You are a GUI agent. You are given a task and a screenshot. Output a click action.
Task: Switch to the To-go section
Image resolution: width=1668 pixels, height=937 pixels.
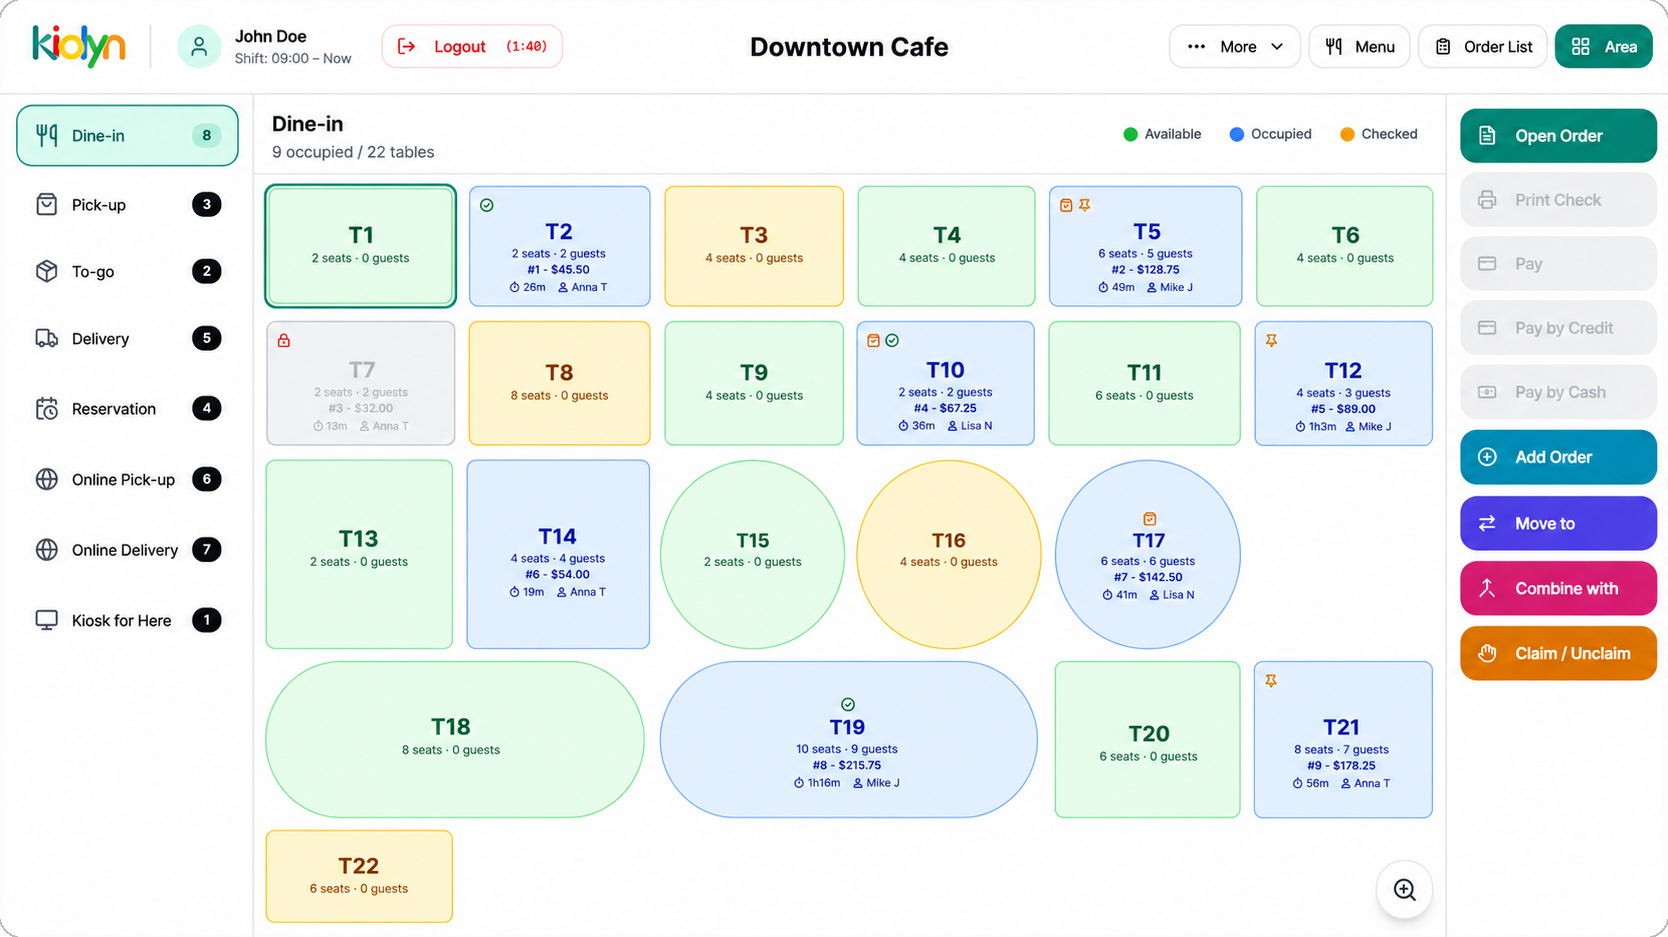coord(127,271)
